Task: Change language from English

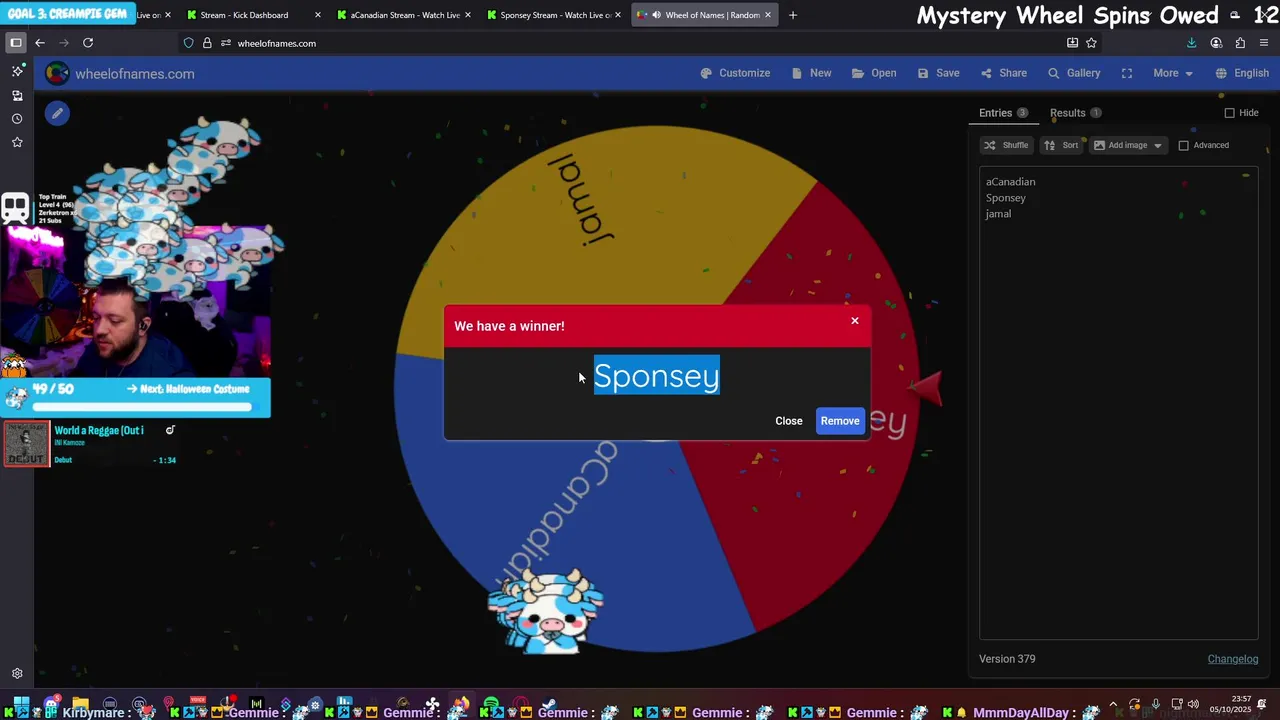Action: point(1242,73)
